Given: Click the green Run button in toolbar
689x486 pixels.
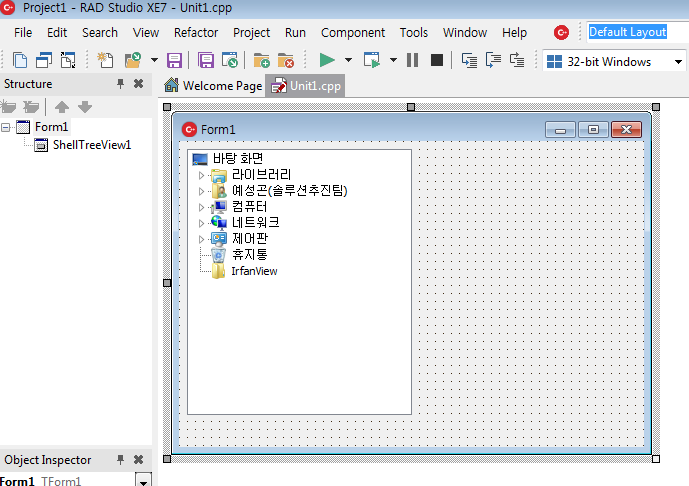Looking at the screenshot, I should (326, 61).
